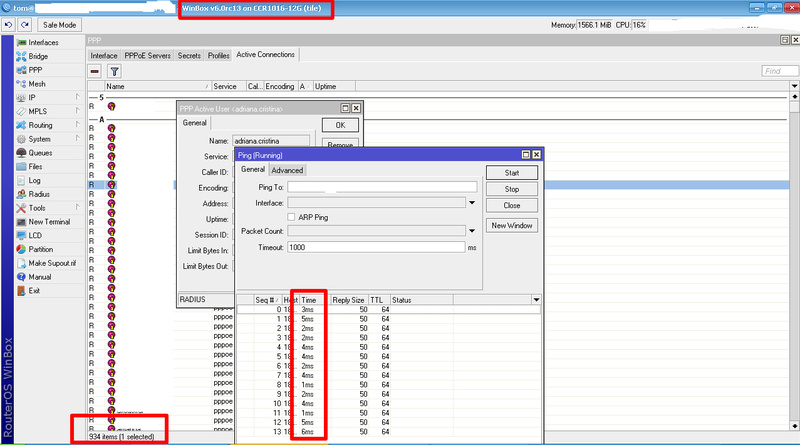Open Routing sidebar menu

coord(40,125)
